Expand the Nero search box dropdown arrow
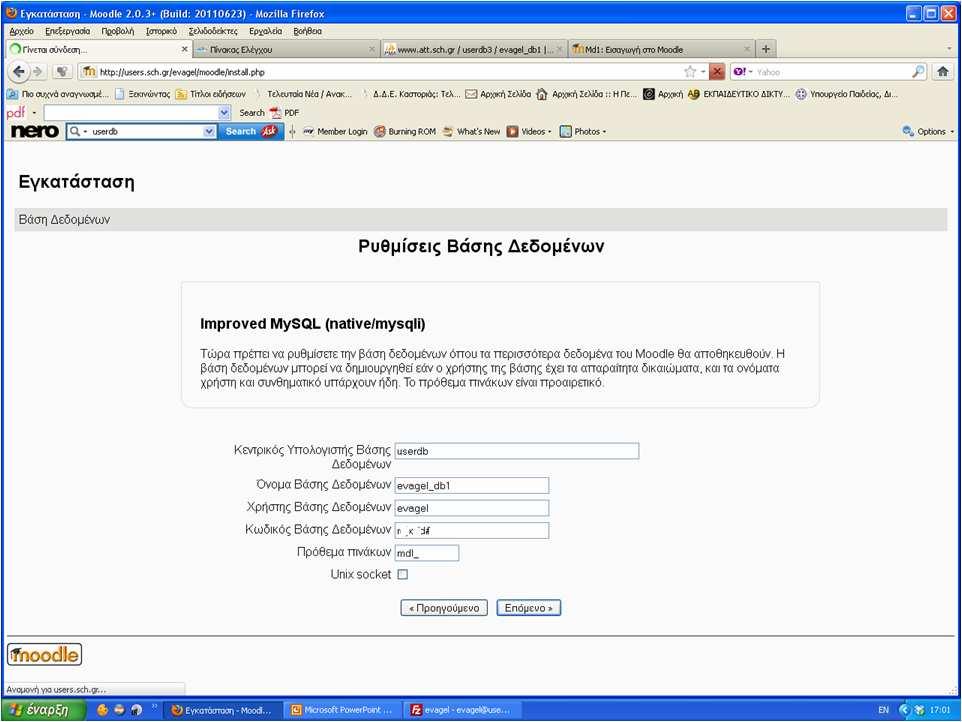 (209, 131)
